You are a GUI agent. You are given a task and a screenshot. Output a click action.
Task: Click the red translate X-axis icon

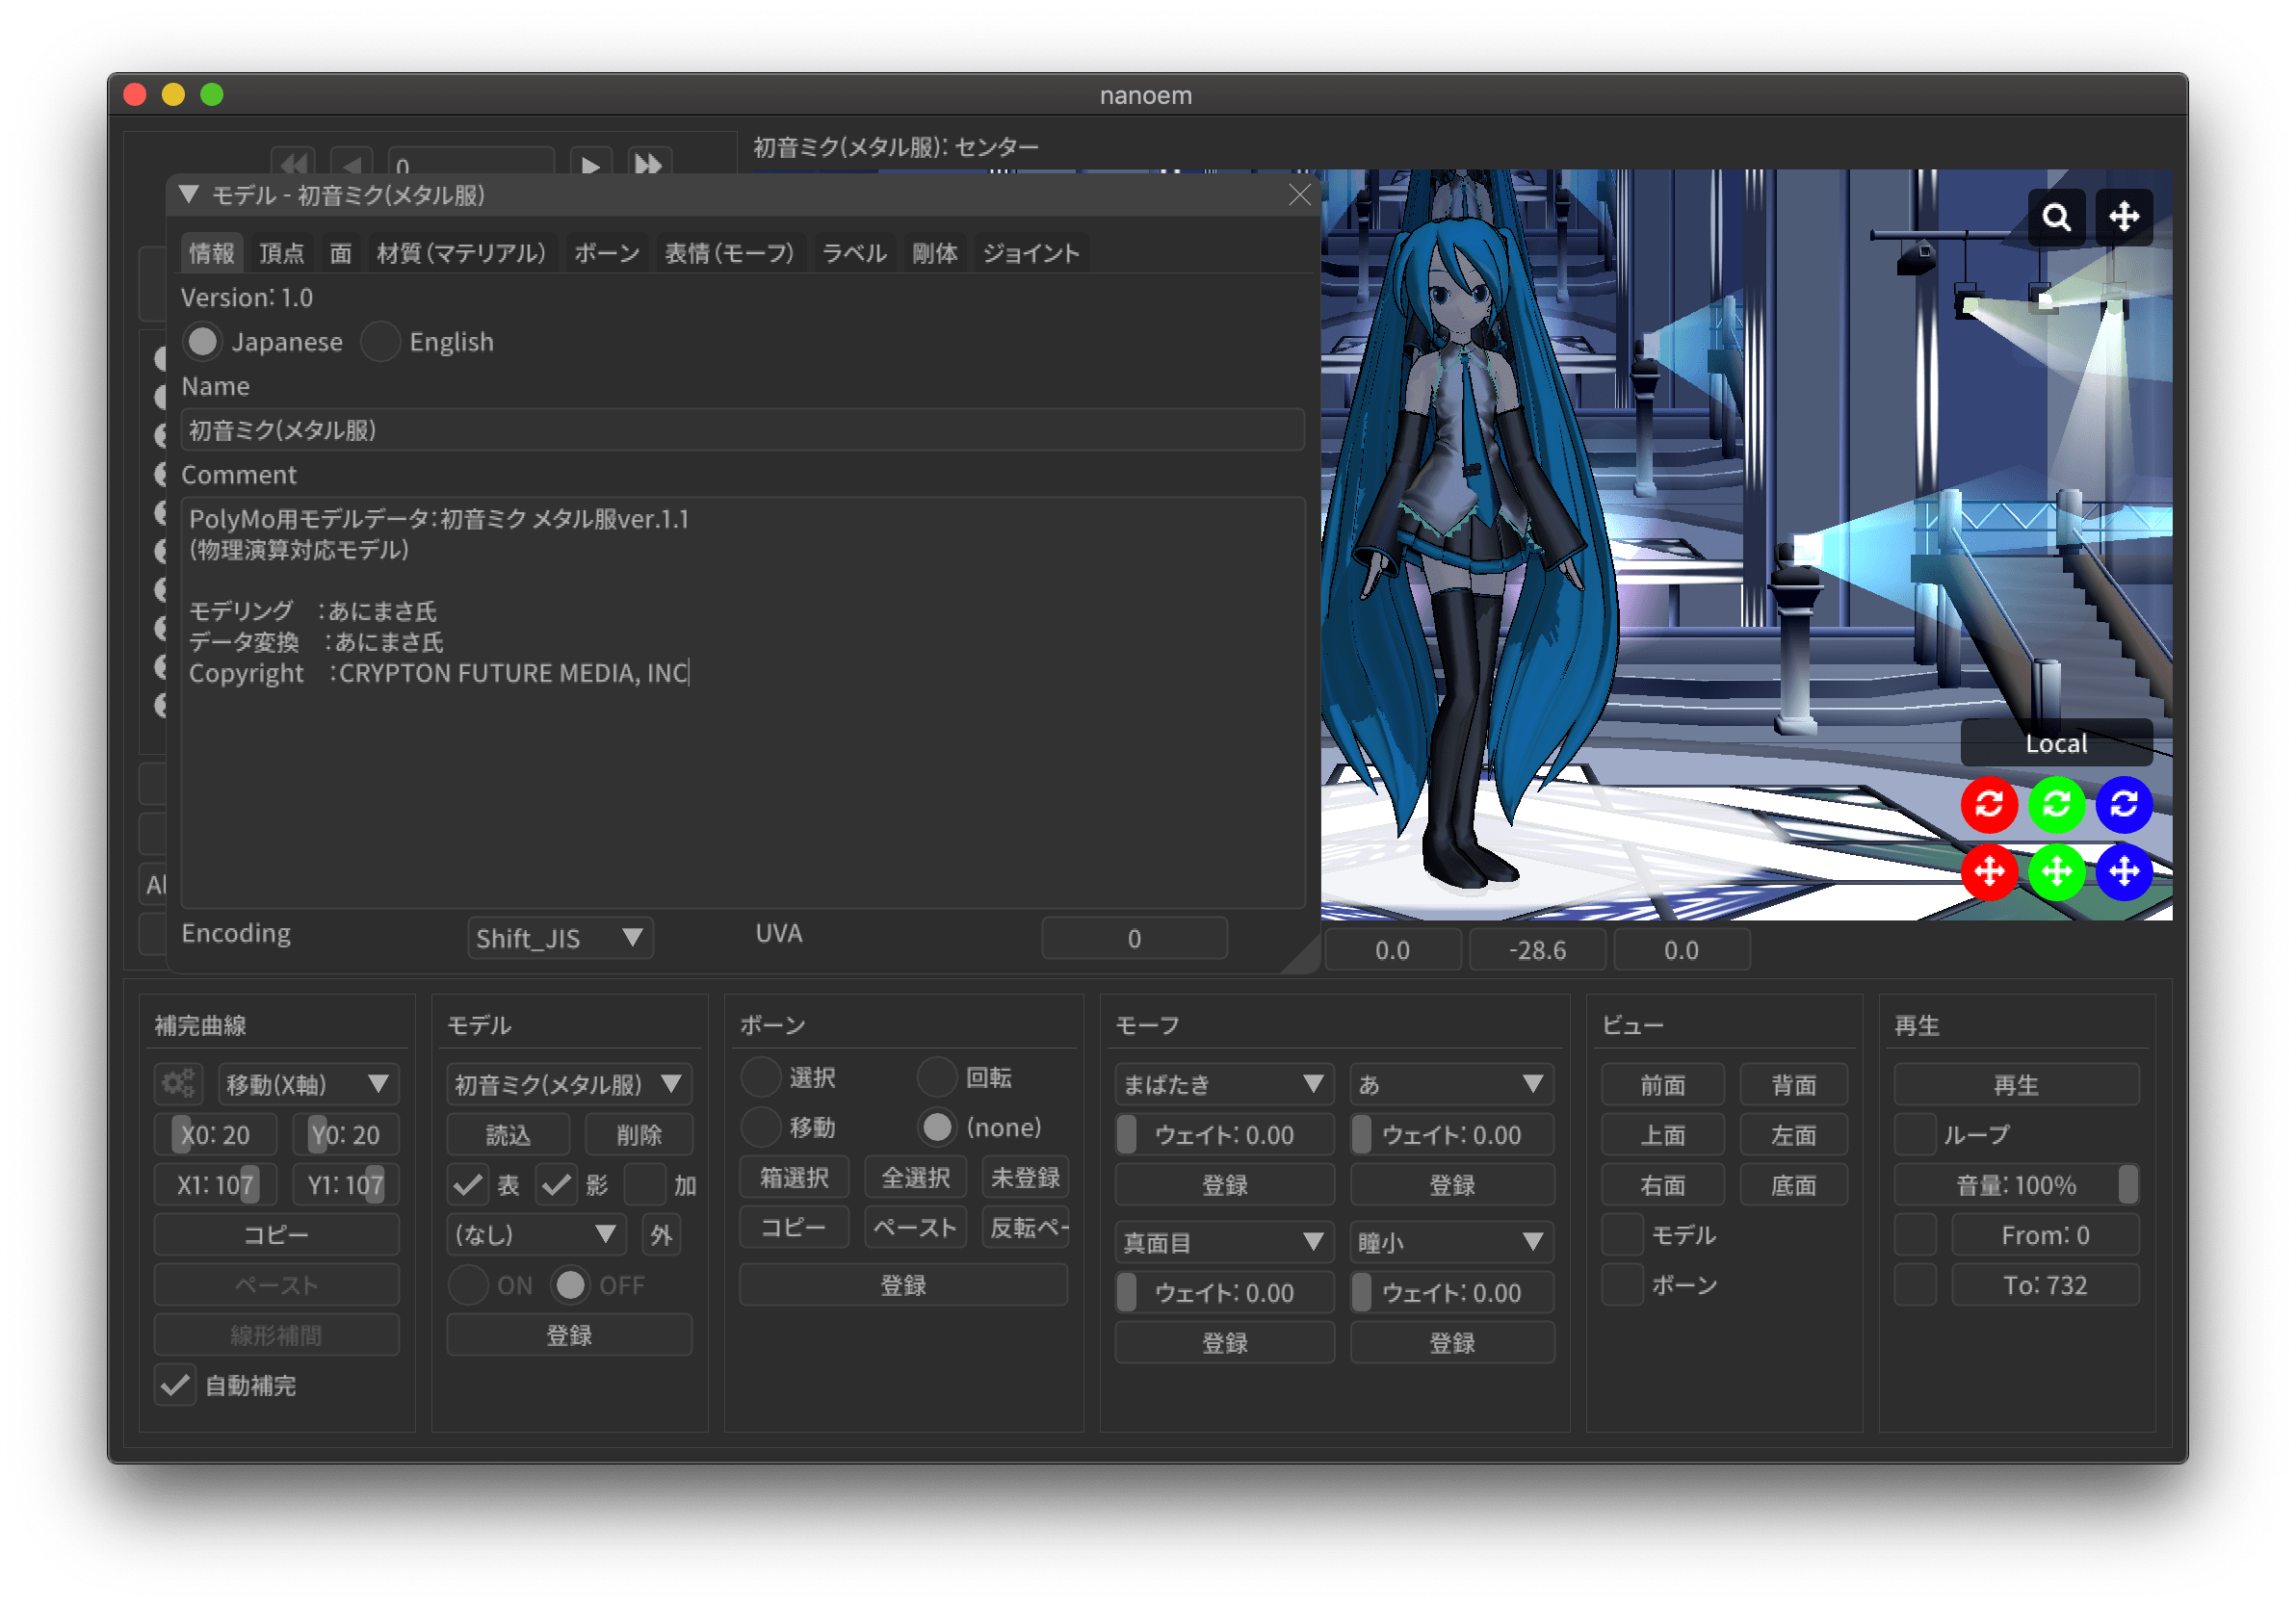[1988, 872]
